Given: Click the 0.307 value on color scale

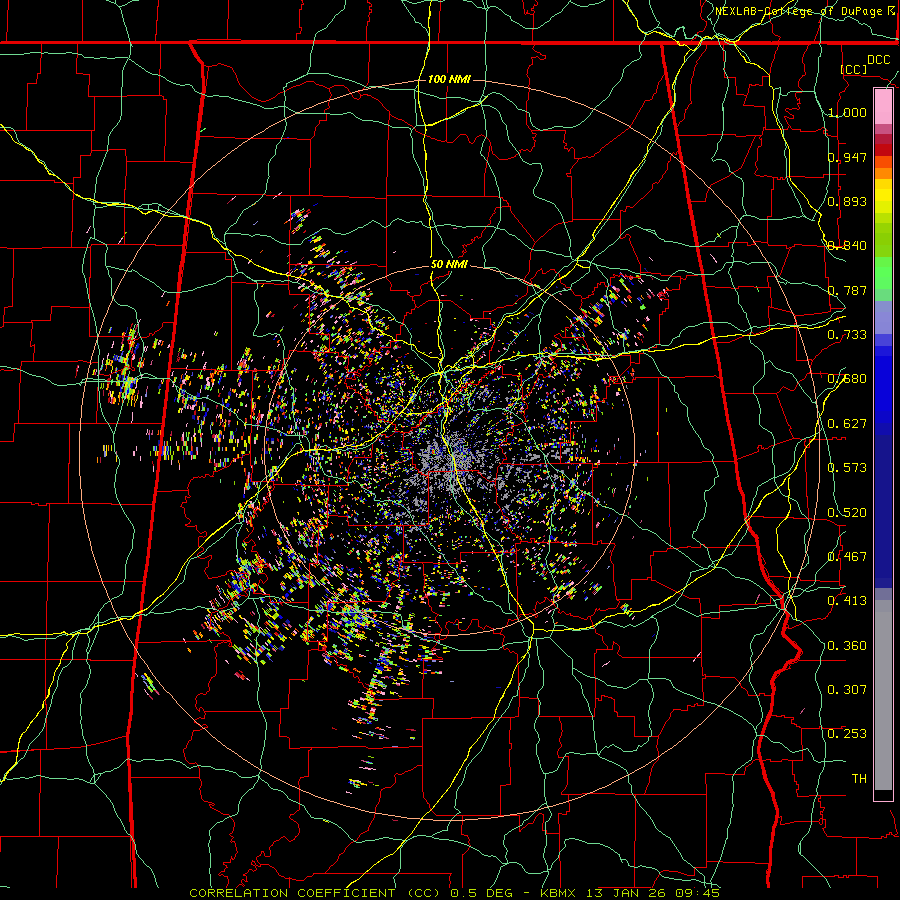Looking at the screenshot, I should (x=847, y=690).
